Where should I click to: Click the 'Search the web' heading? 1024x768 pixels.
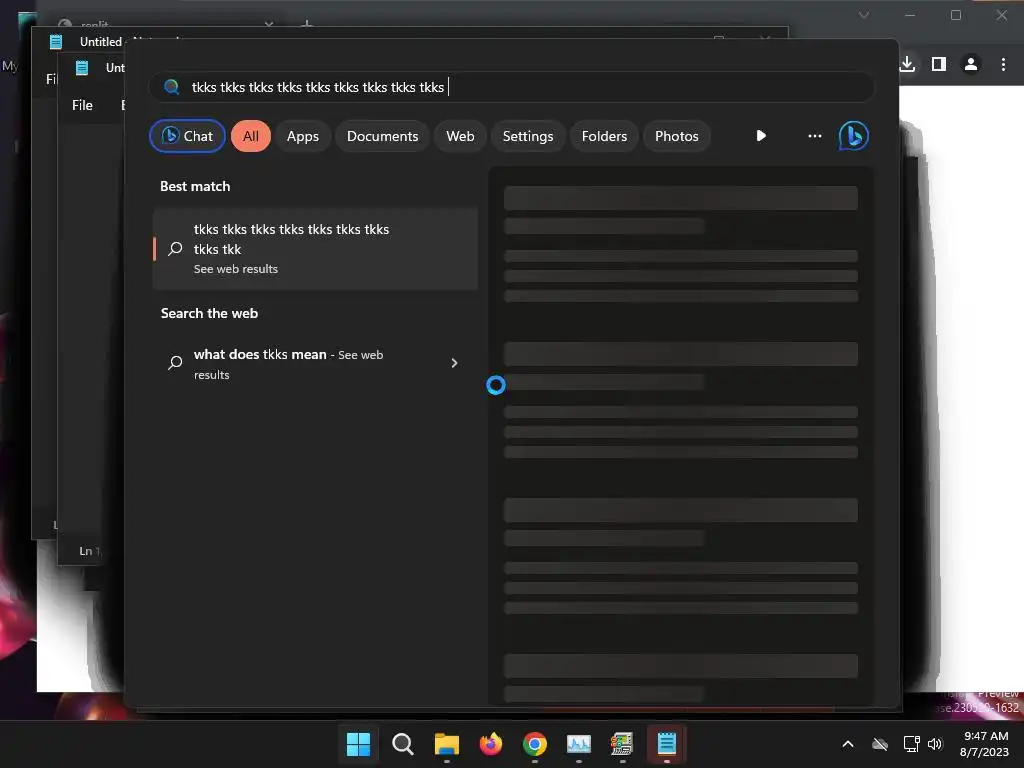coord(209,313)
